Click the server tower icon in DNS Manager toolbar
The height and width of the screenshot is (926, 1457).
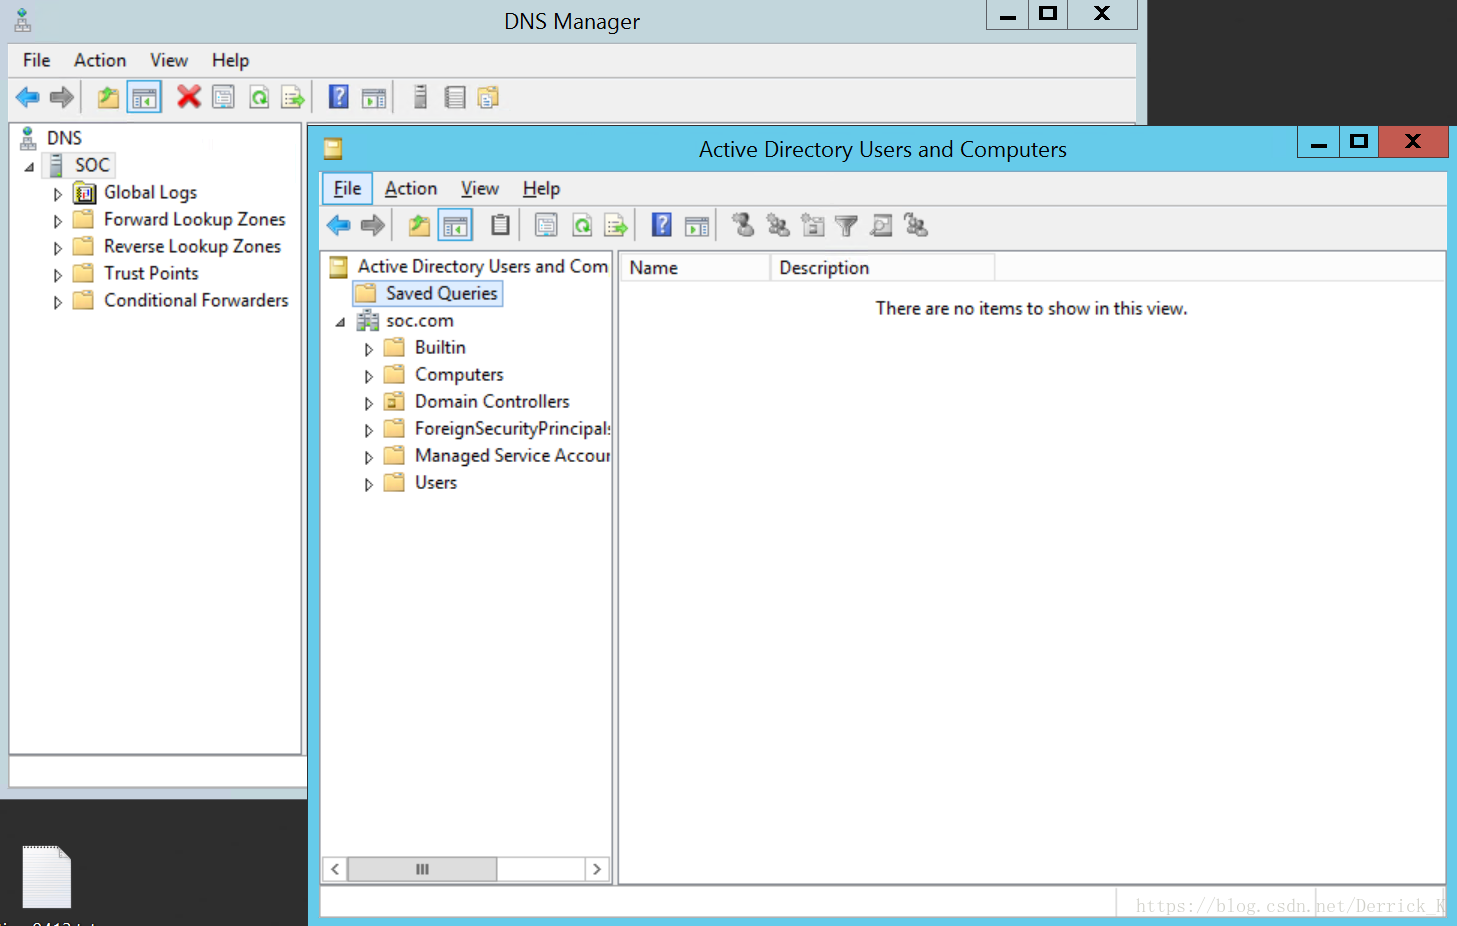420,97
